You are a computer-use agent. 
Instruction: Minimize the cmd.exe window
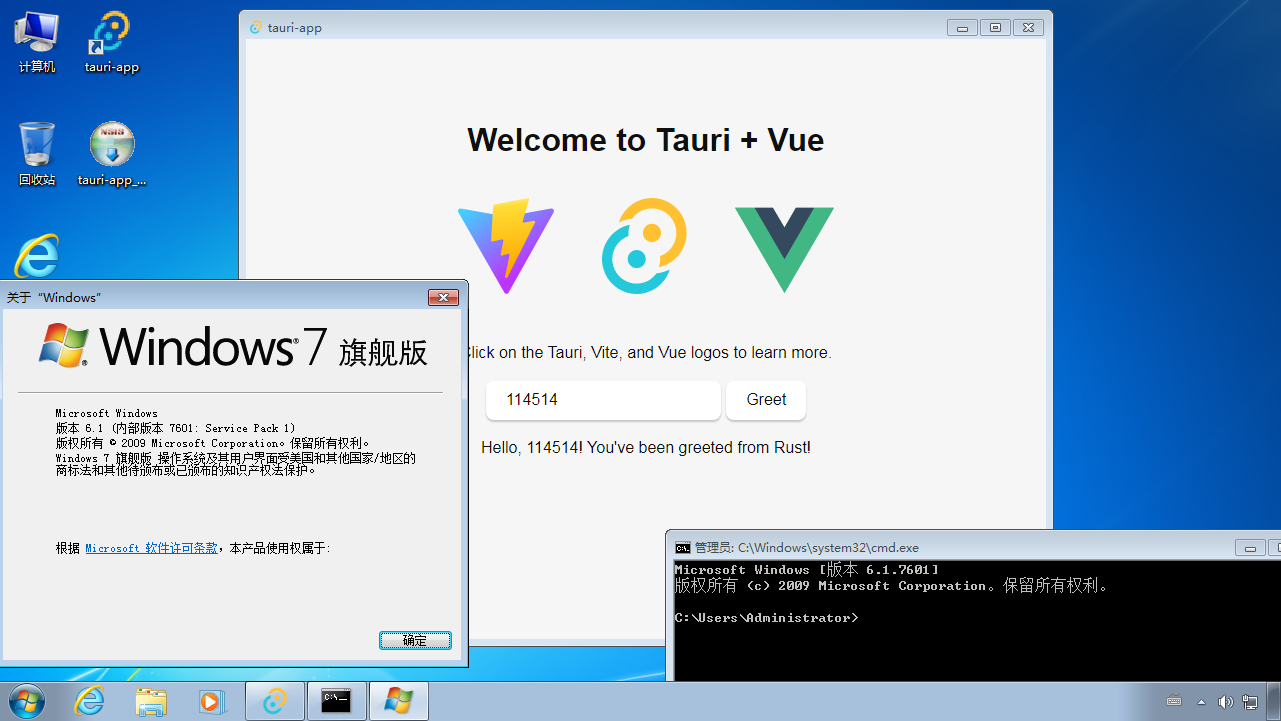pos(1250,547)
